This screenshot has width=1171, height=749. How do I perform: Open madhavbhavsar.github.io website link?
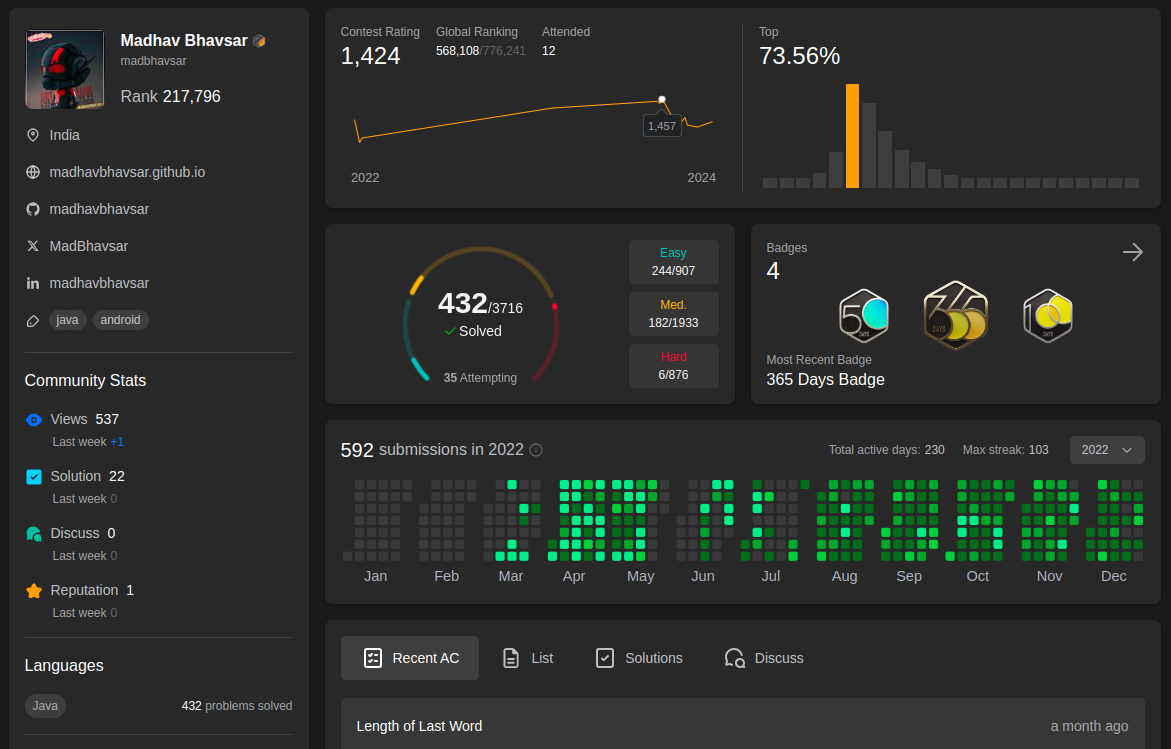pyautogui.click(x=127, y=172)
